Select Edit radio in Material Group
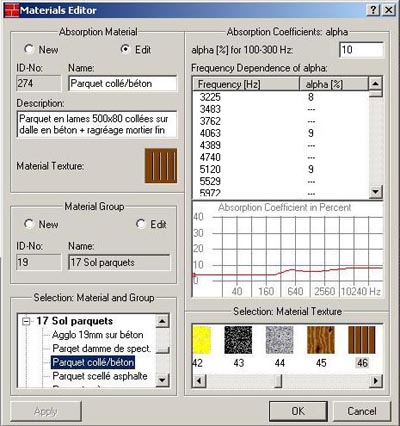The width and height of the screenshot is (400, 426). 140,224
